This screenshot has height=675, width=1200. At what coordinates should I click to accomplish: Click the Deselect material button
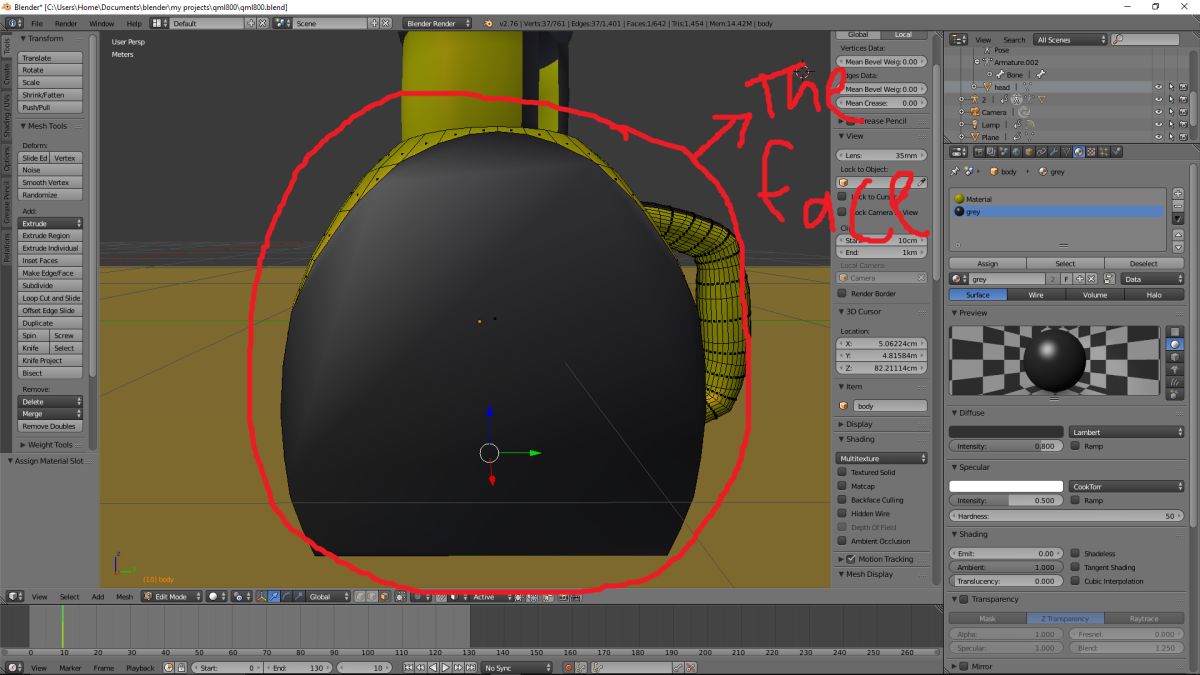(x=1144, y=264)
